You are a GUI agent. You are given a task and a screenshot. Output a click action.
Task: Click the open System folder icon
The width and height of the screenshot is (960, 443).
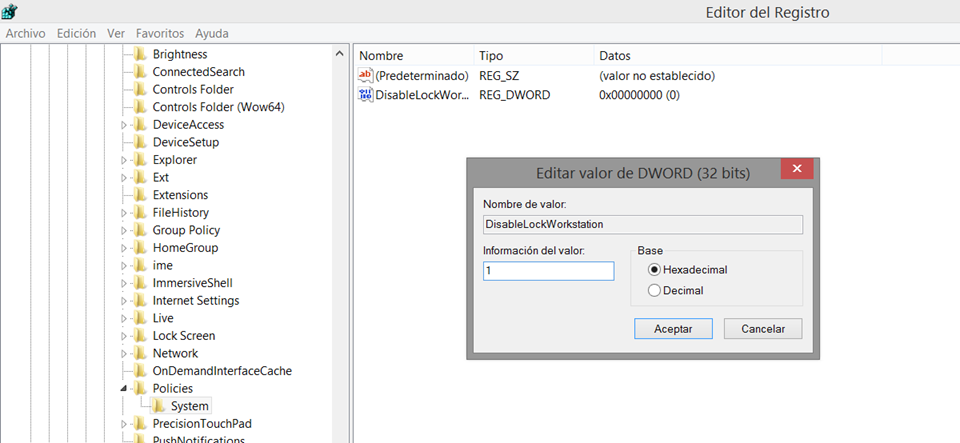point(159,406)
